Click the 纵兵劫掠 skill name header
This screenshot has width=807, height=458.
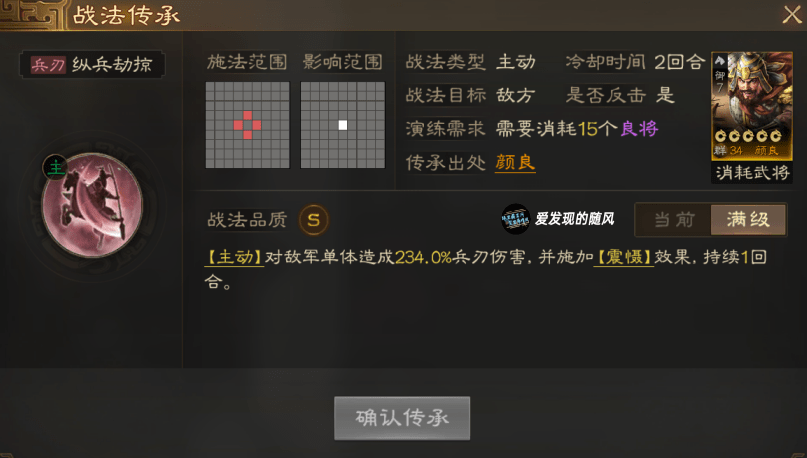point(112,65)
